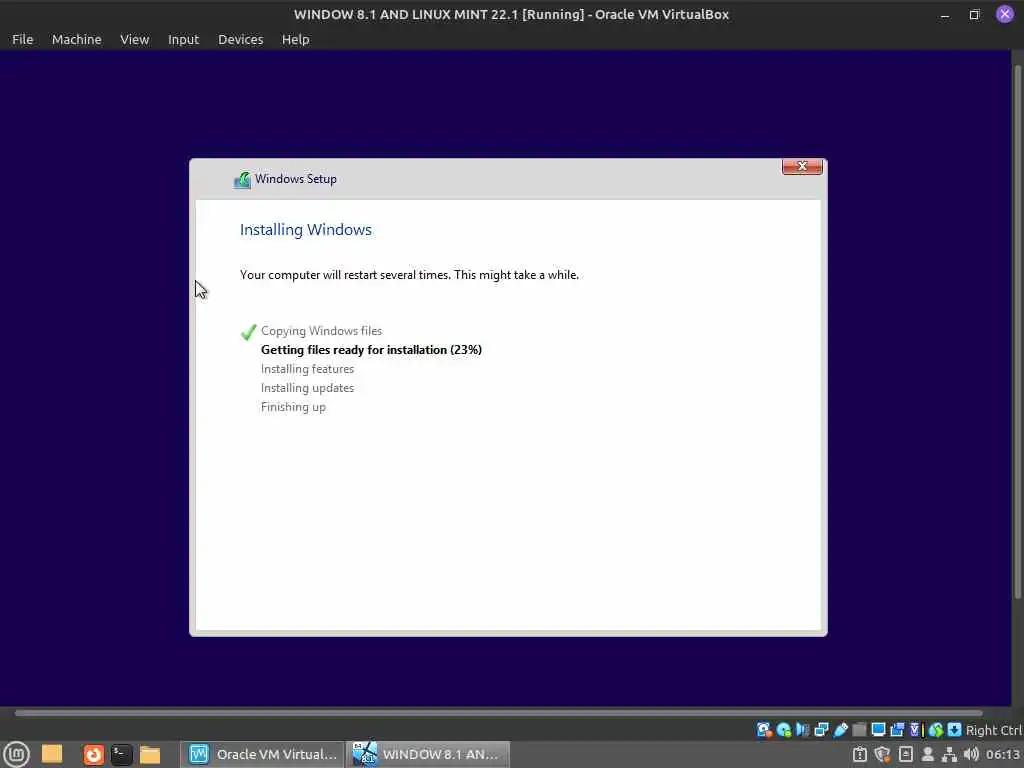Click the optical disc indicator icon
The height and width of the screenshot is (768, 1024).
(784, 729)
